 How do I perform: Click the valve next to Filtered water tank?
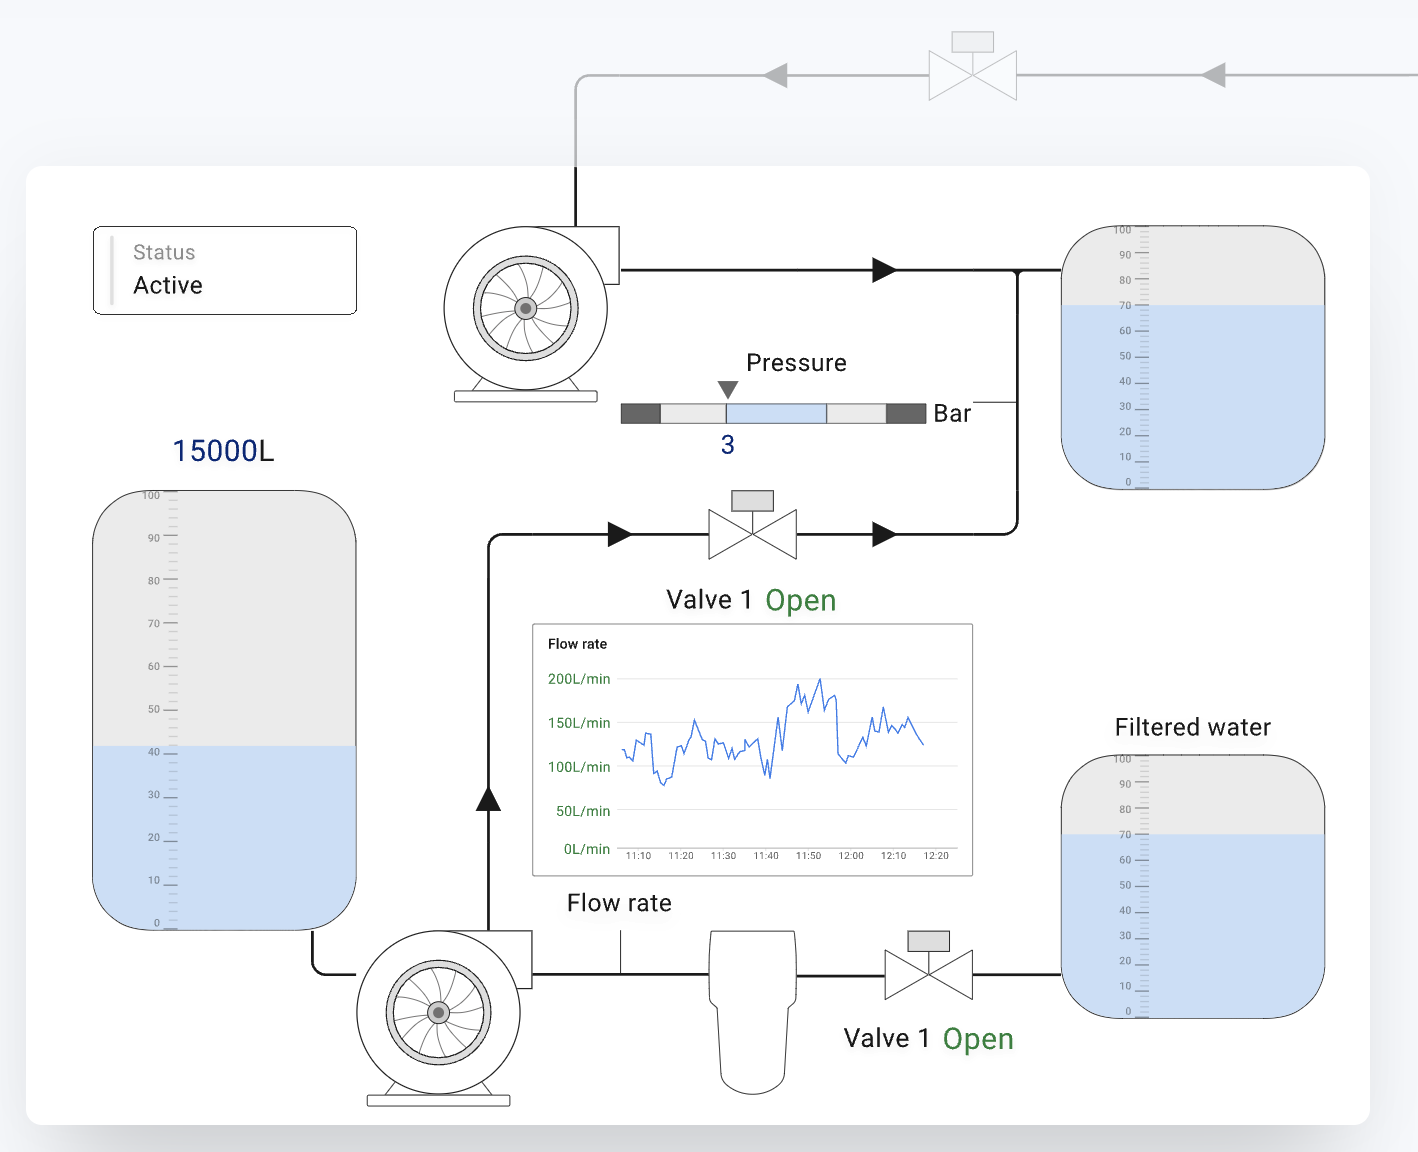pos(928,969)
